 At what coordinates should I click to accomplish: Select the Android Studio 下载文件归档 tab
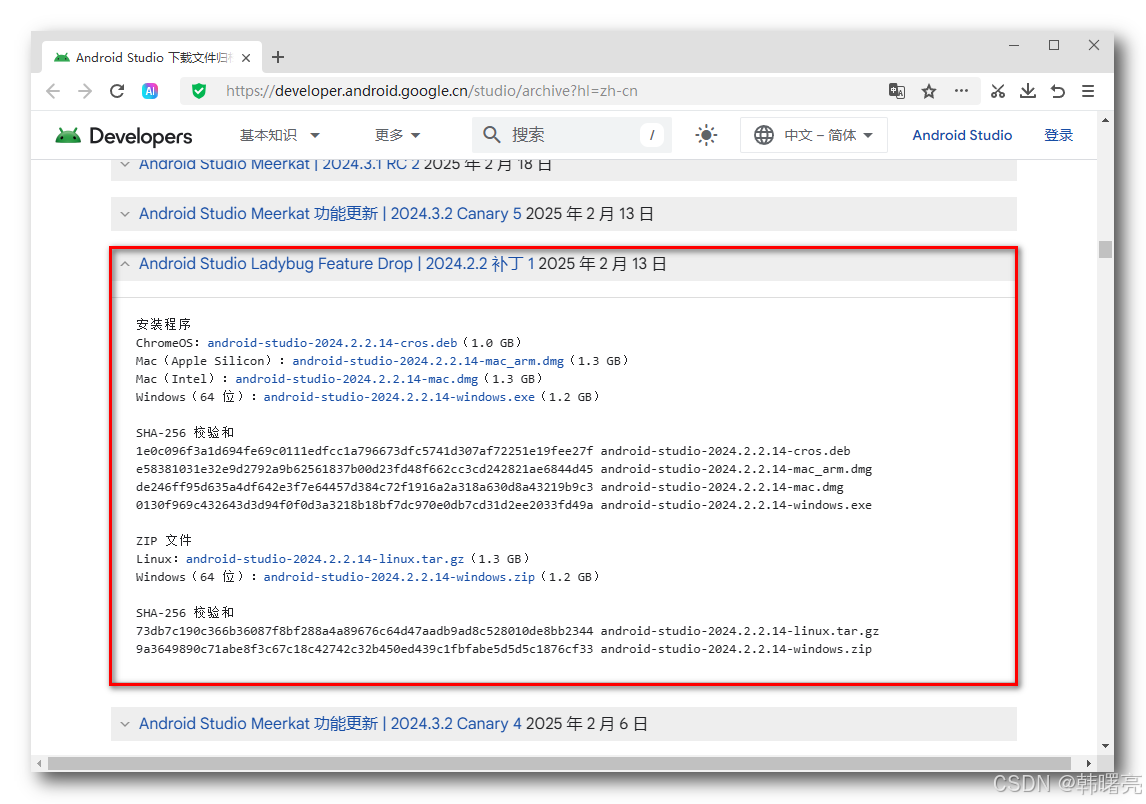click(x=151, y=58)
